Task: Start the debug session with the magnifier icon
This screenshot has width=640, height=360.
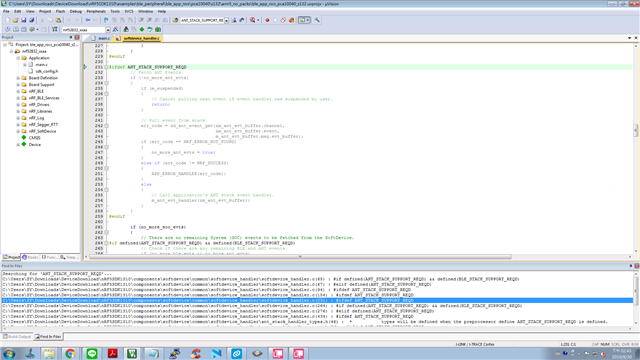Action: [x=253, y=20]
